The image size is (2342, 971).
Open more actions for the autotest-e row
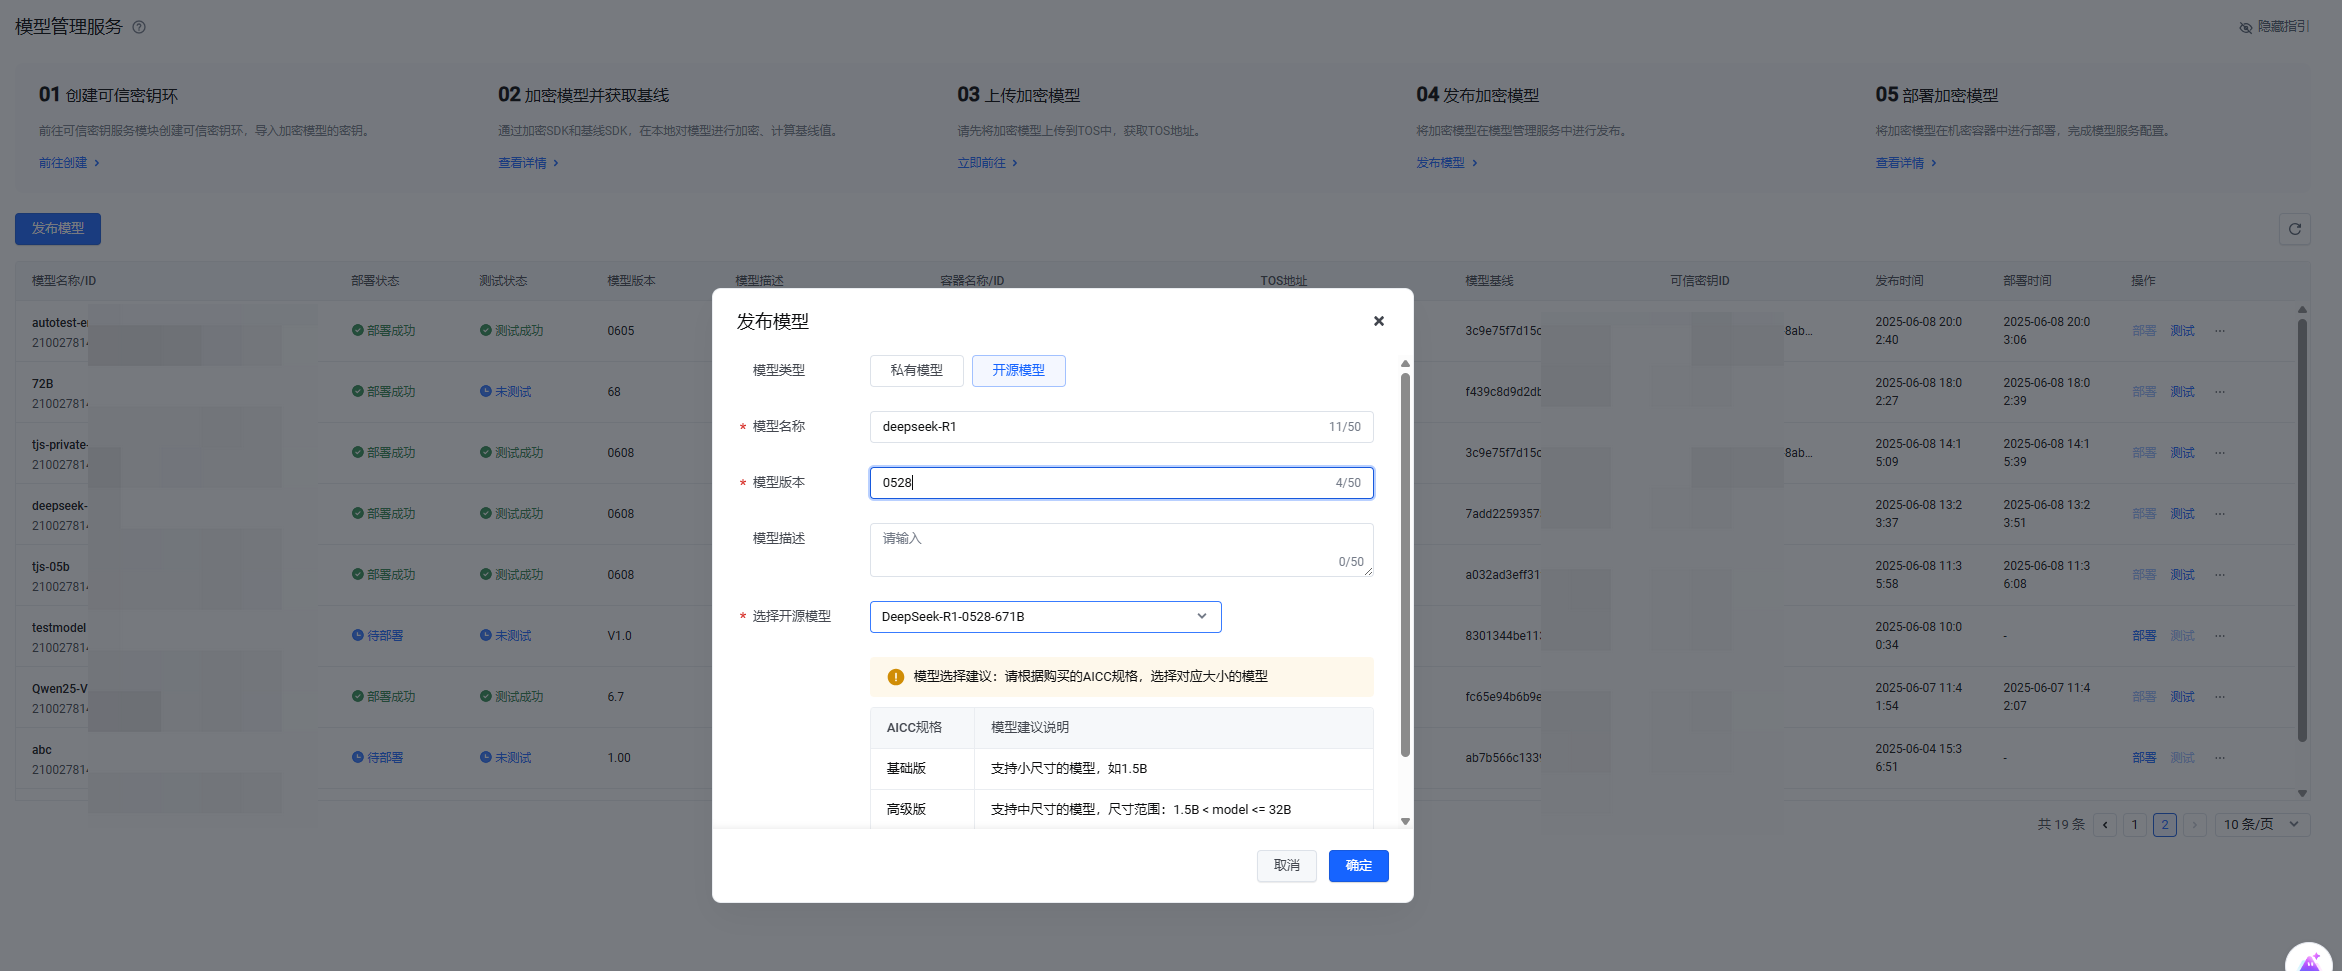point(2220,331)
